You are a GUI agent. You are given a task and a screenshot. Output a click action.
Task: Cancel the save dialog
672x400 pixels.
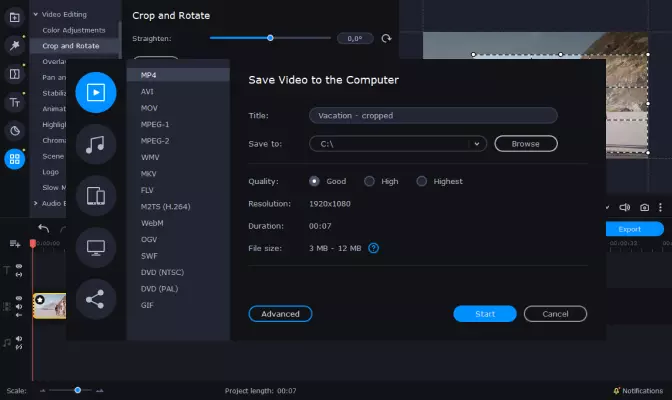click(x=555, y=314)
